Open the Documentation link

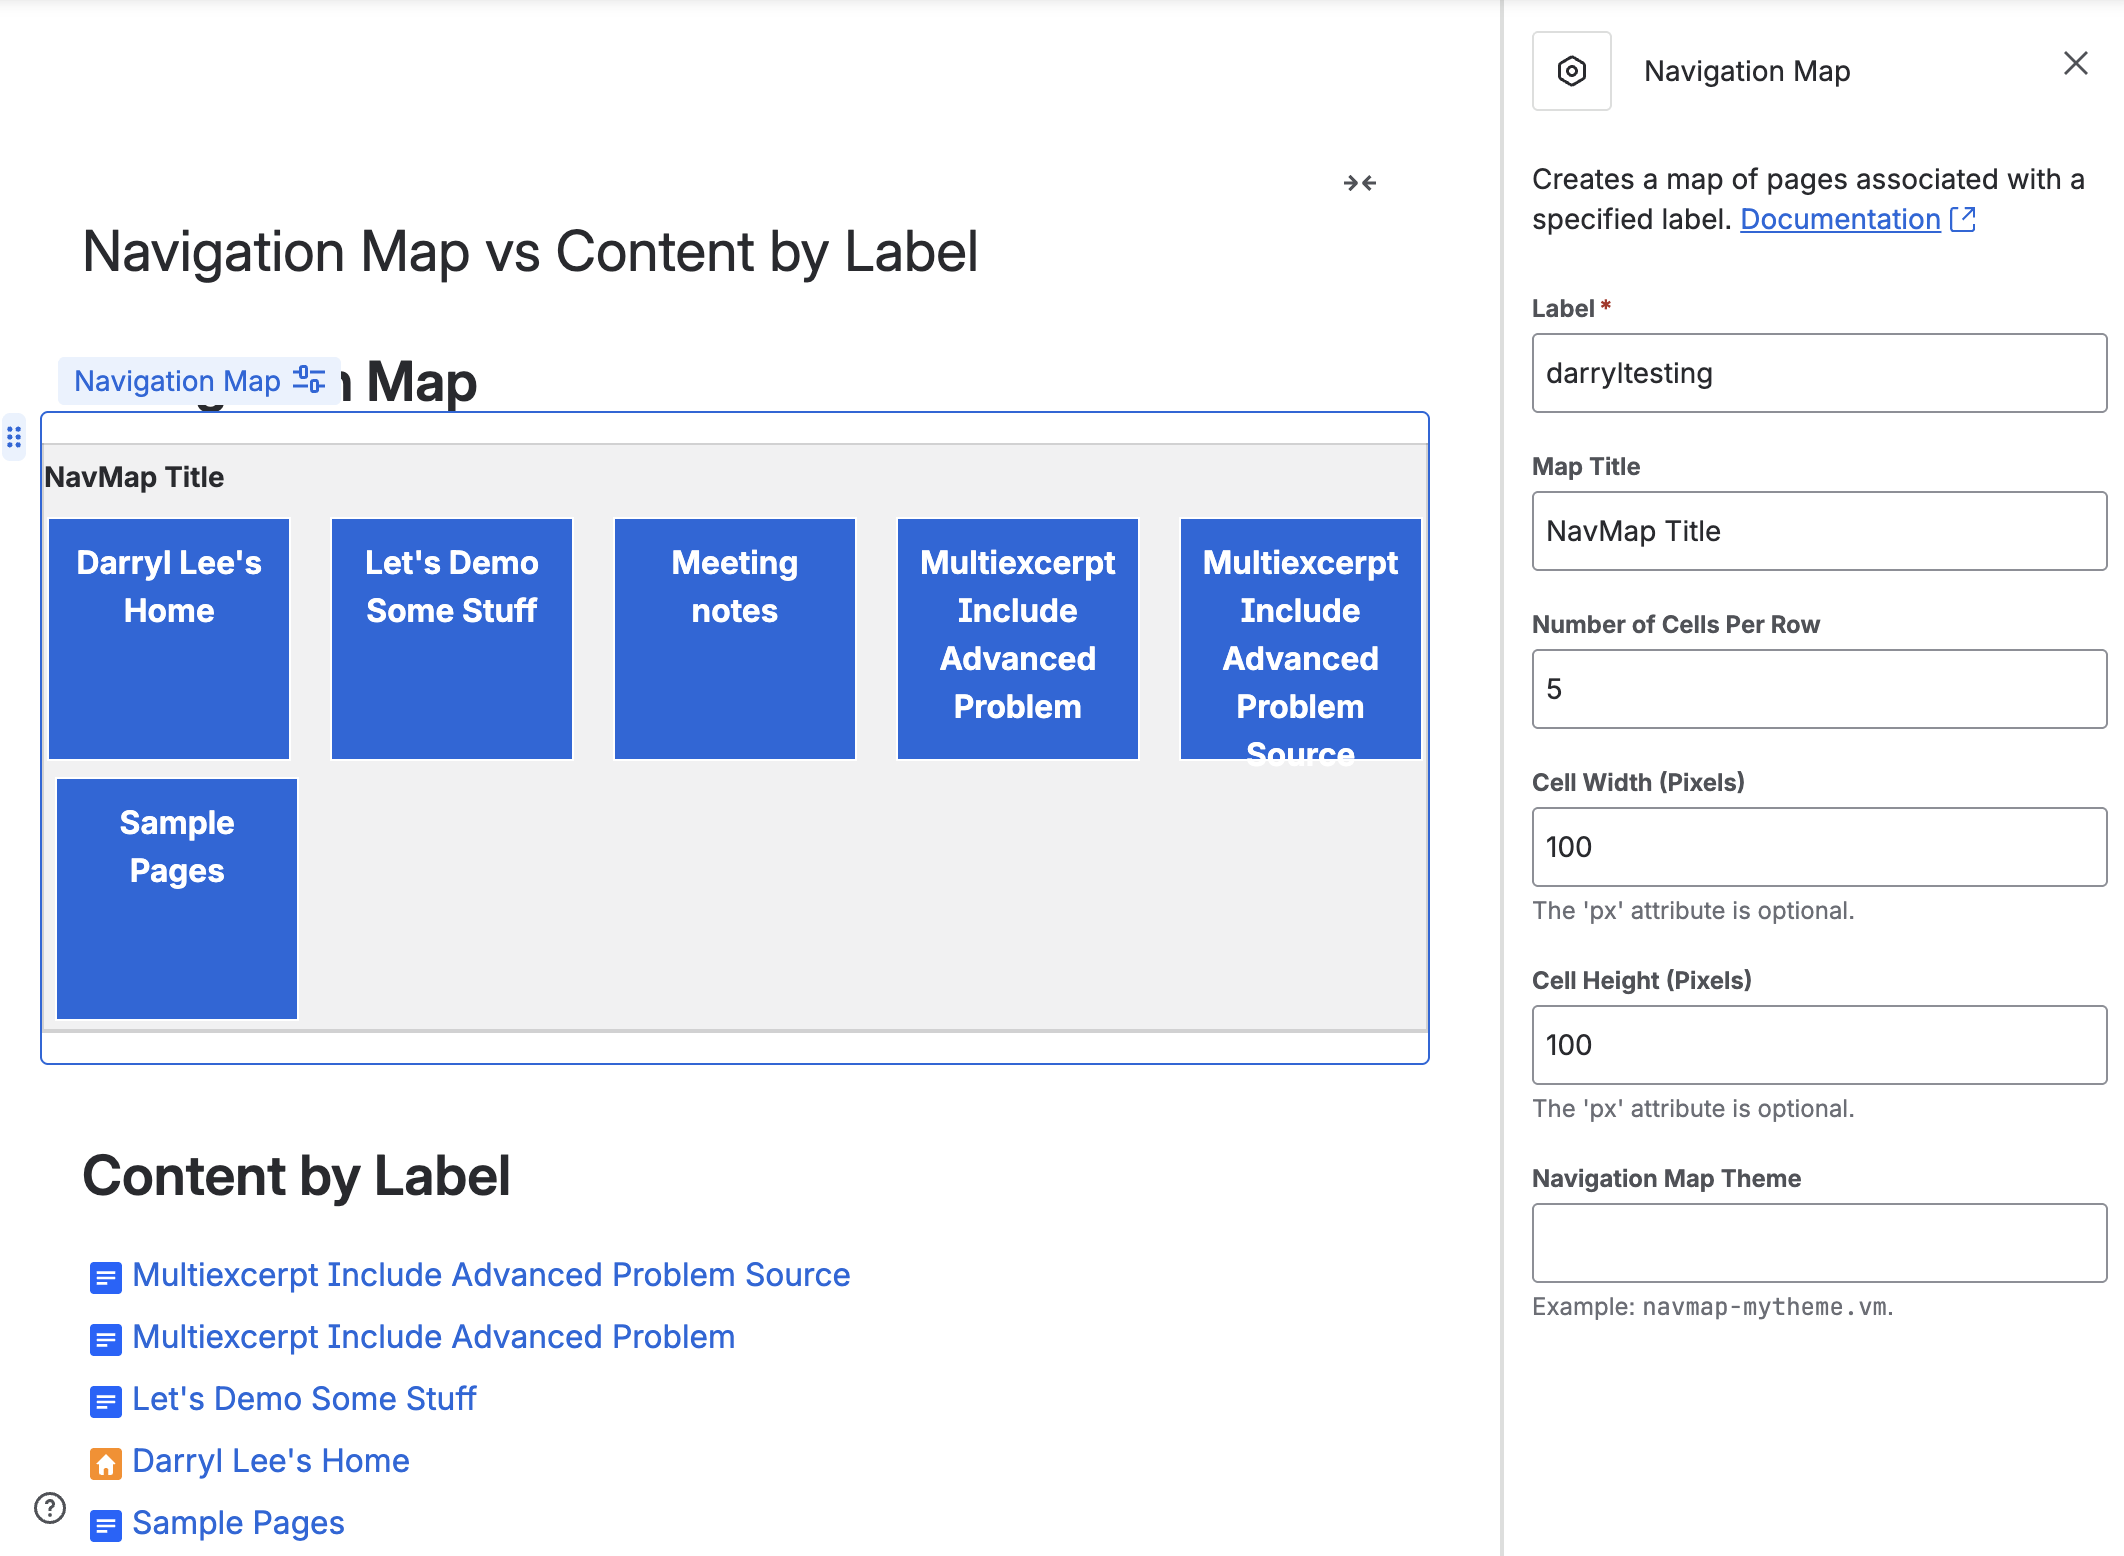coord(1840,219)
